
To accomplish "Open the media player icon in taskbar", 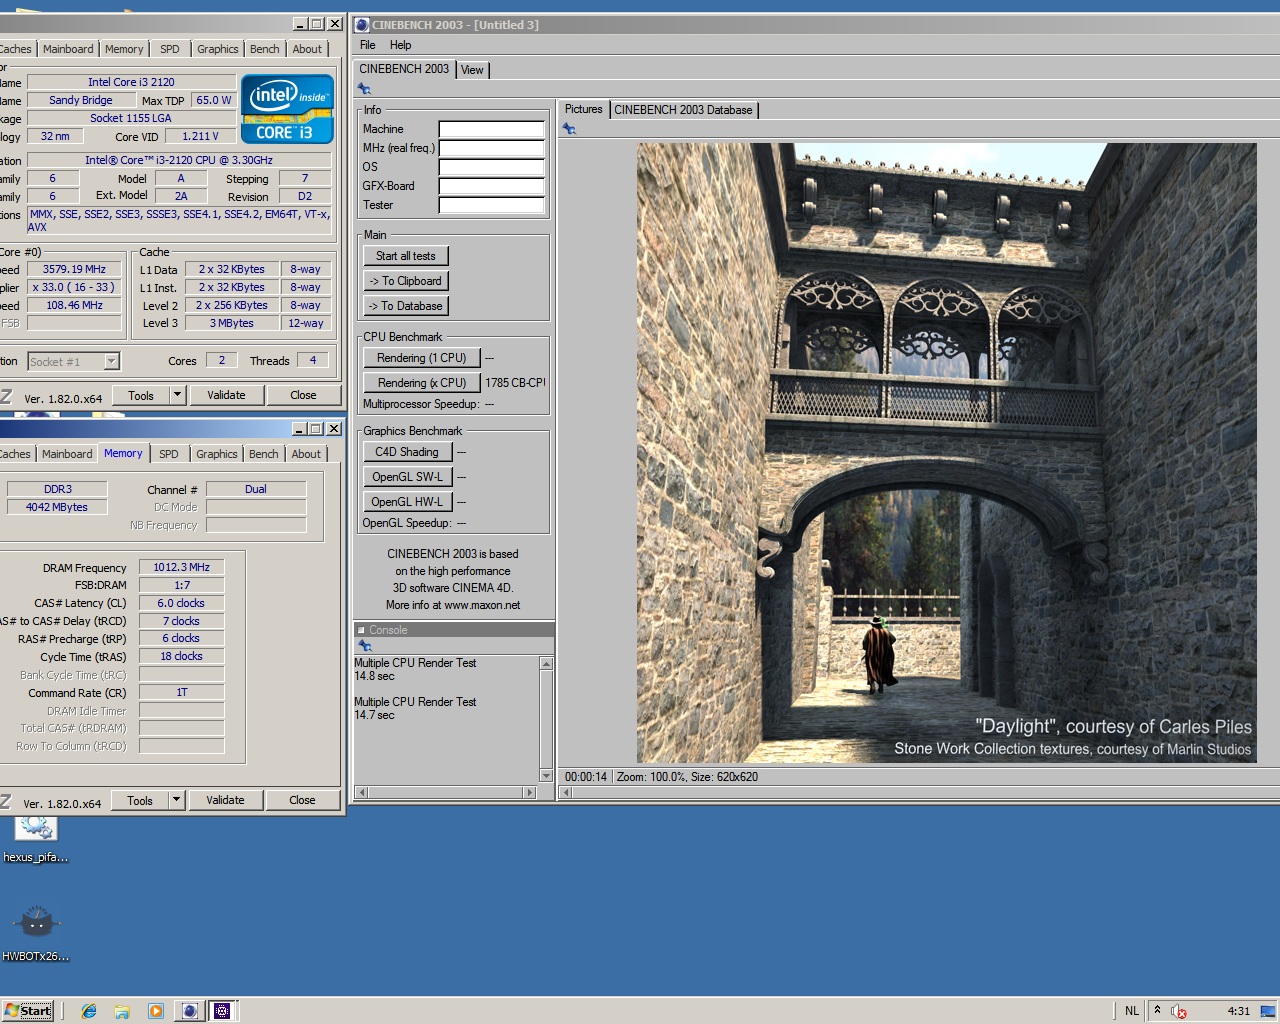I will 155,1011.
